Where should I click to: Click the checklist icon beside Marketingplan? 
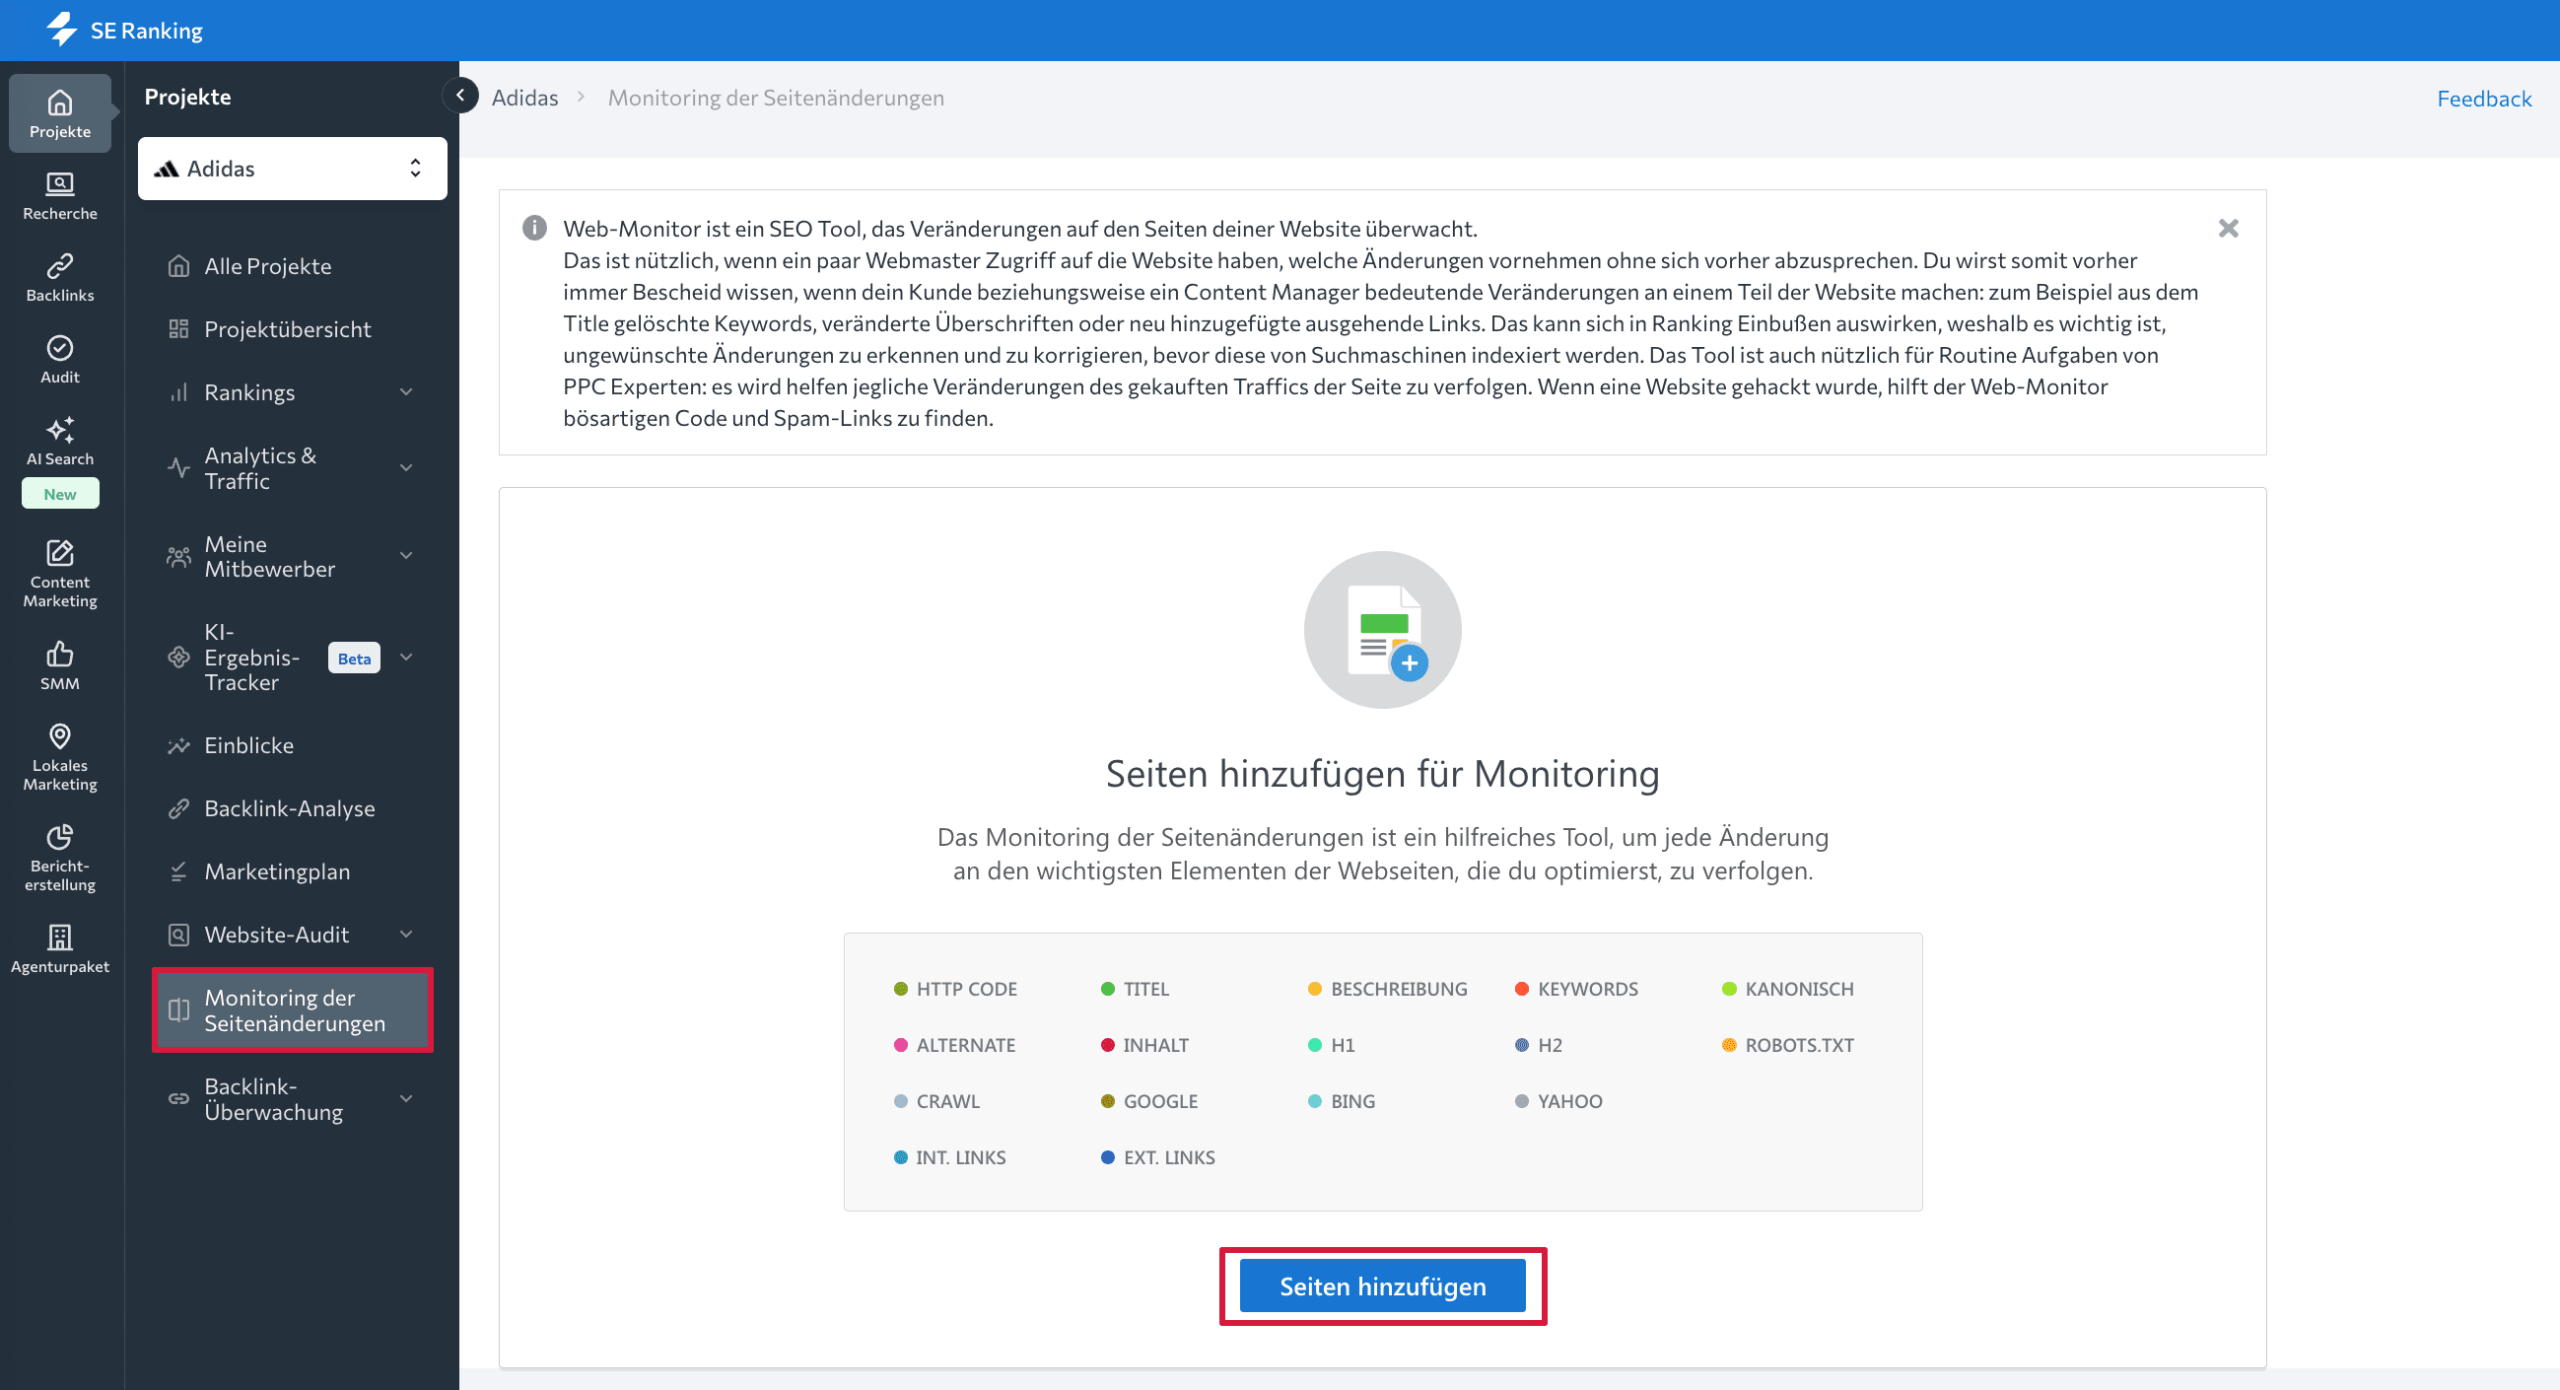(179, 871)
